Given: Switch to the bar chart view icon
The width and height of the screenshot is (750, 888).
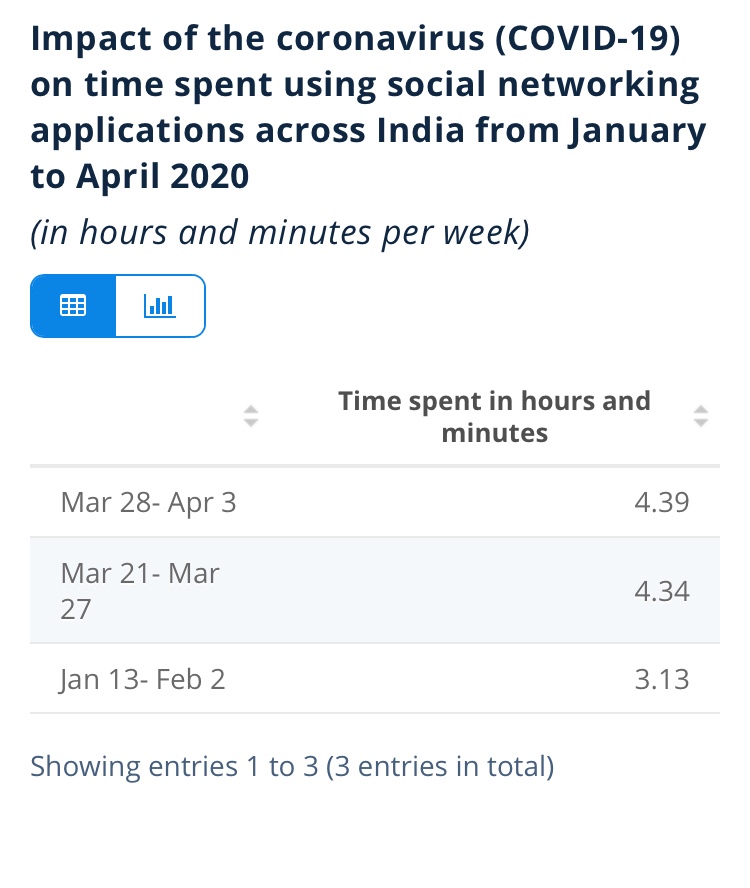Looking at the screenshot, I should (x=160, y=306).
